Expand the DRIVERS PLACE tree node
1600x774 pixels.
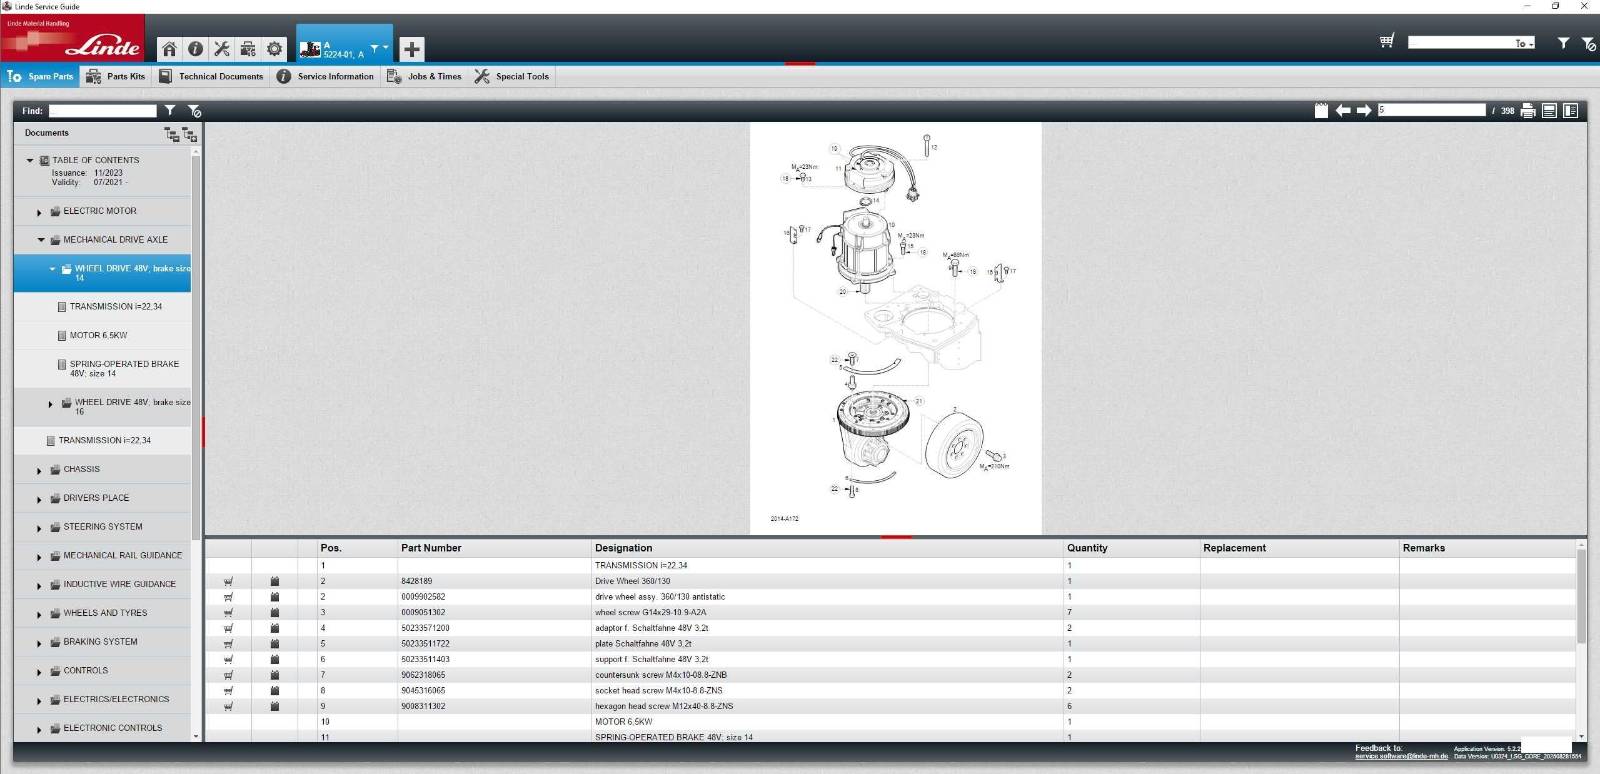click(39, 499)
